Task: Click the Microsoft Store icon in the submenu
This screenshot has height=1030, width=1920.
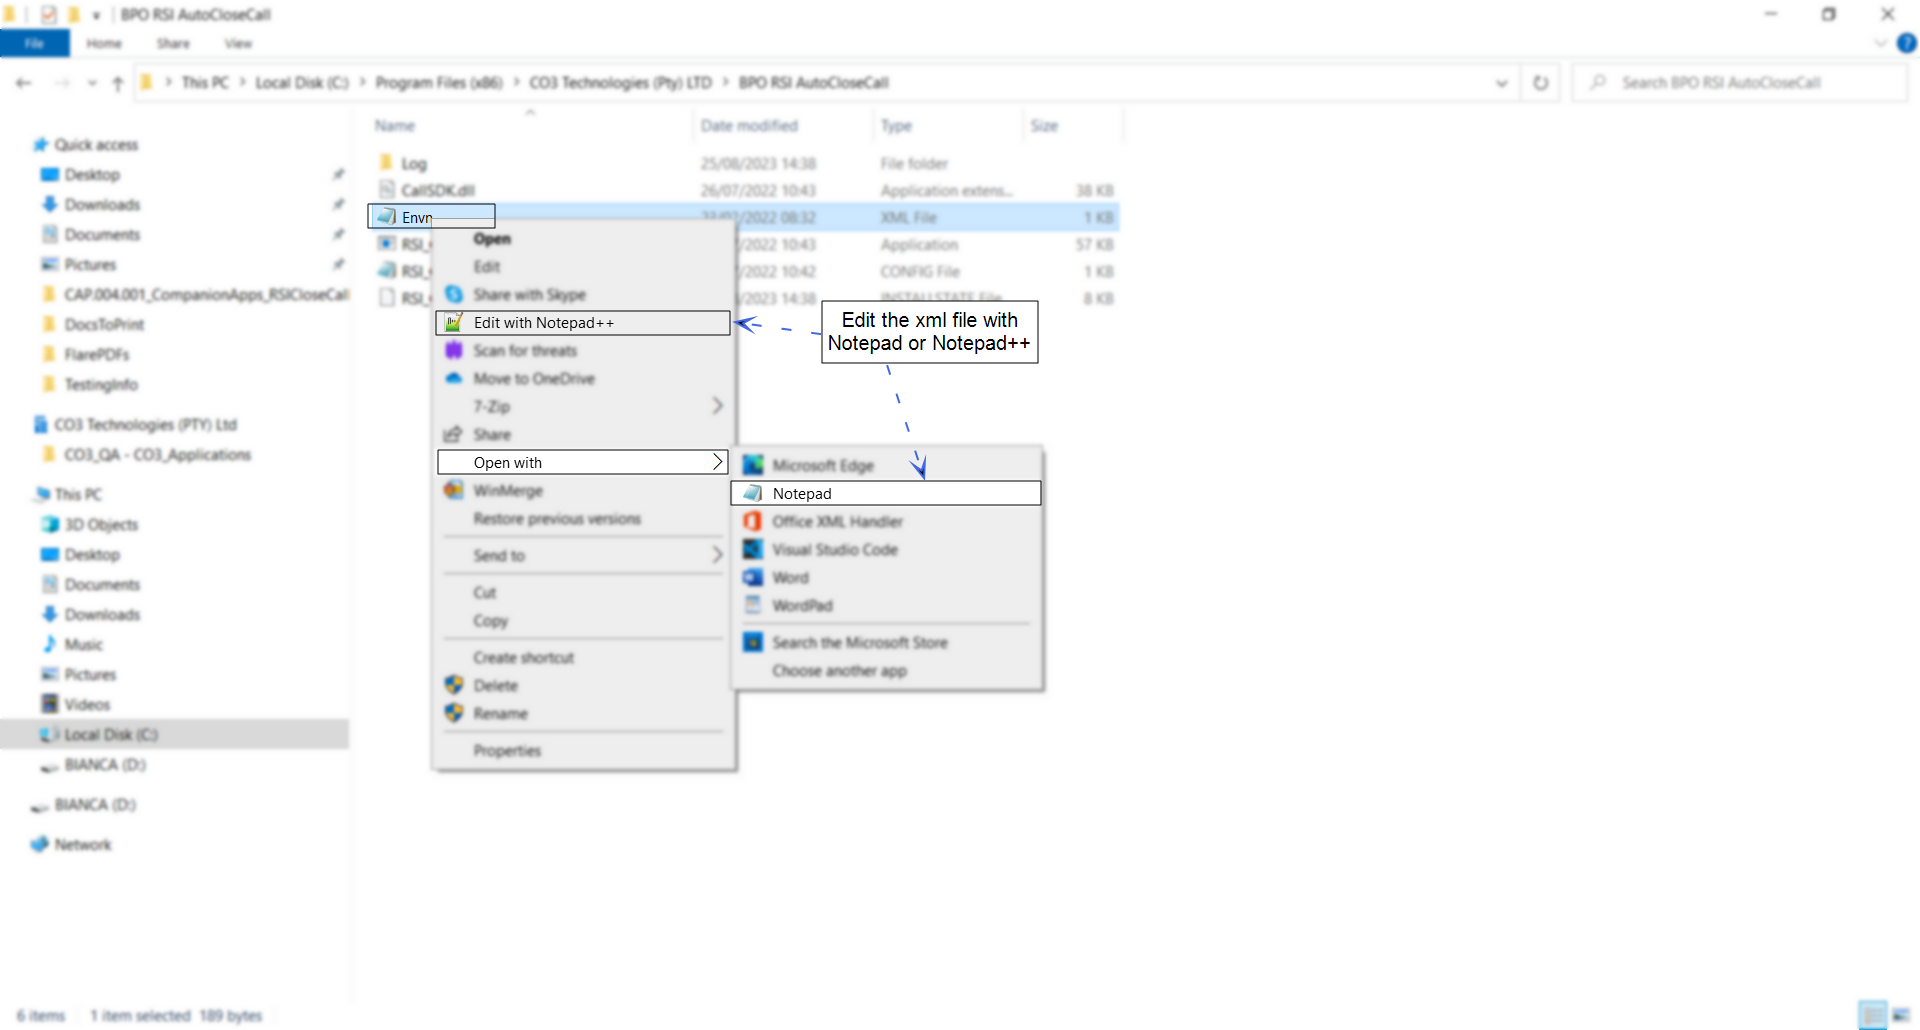Action: (x=753, y=642)
